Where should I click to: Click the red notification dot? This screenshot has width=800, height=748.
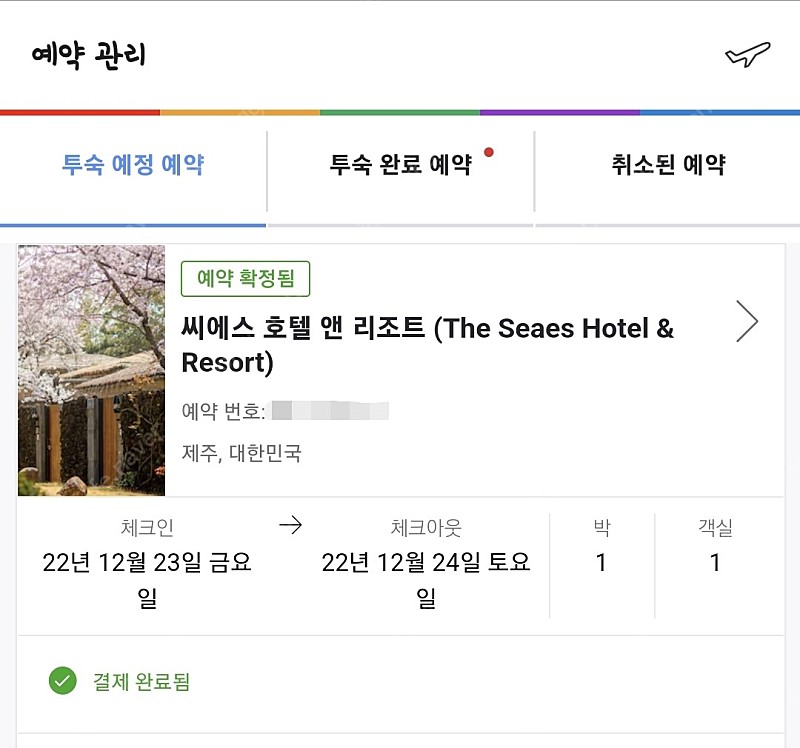pos(489,152)
